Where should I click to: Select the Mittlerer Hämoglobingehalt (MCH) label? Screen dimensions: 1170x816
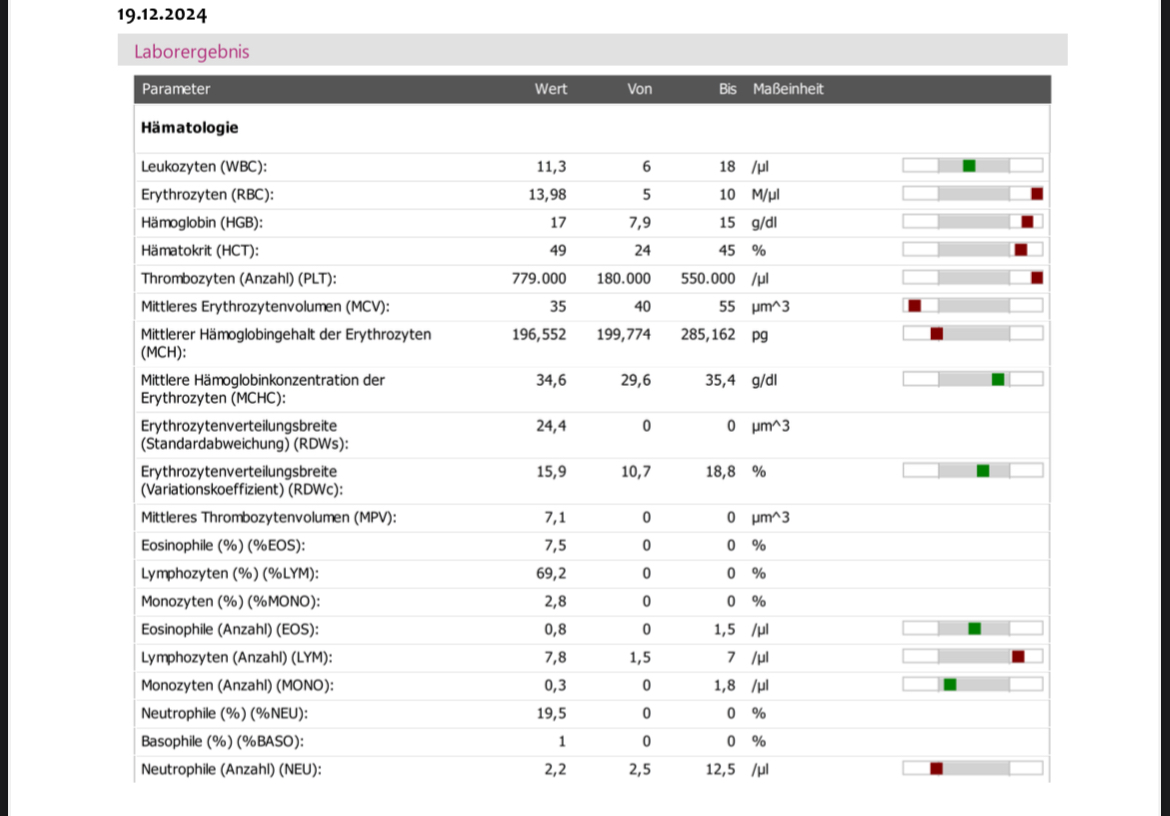tap(286, 343)
